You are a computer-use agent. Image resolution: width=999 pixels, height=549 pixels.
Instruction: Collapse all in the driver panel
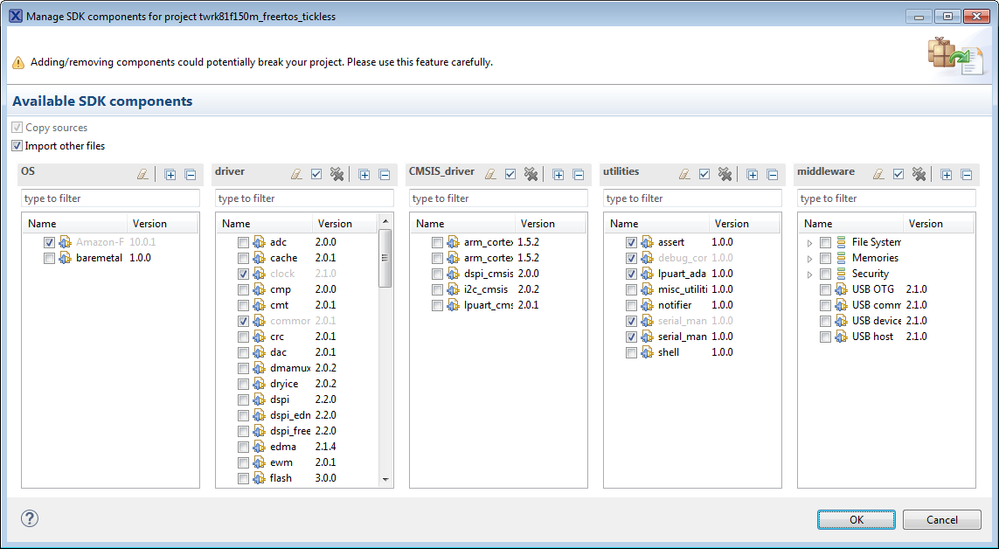point(384,174)
